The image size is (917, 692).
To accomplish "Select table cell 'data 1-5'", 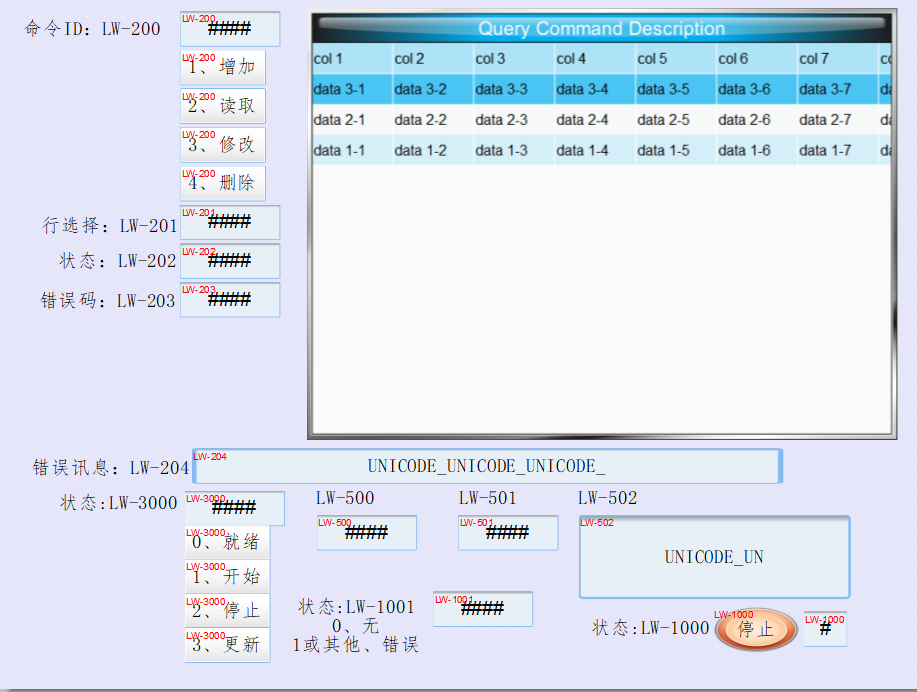I will tap(676, 150).
